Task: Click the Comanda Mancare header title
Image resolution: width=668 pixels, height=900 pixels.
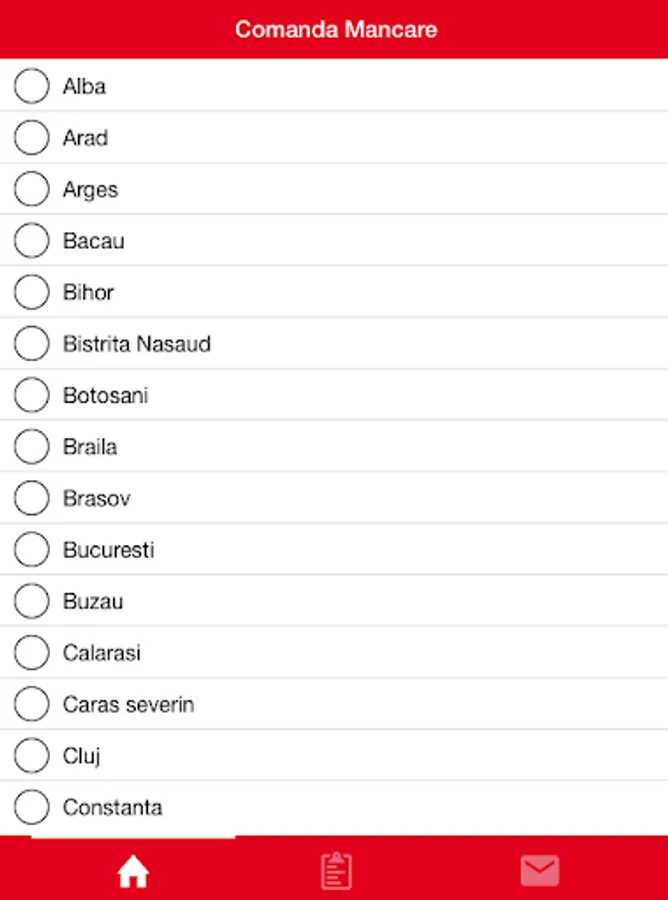Action: tap(336, 29)
